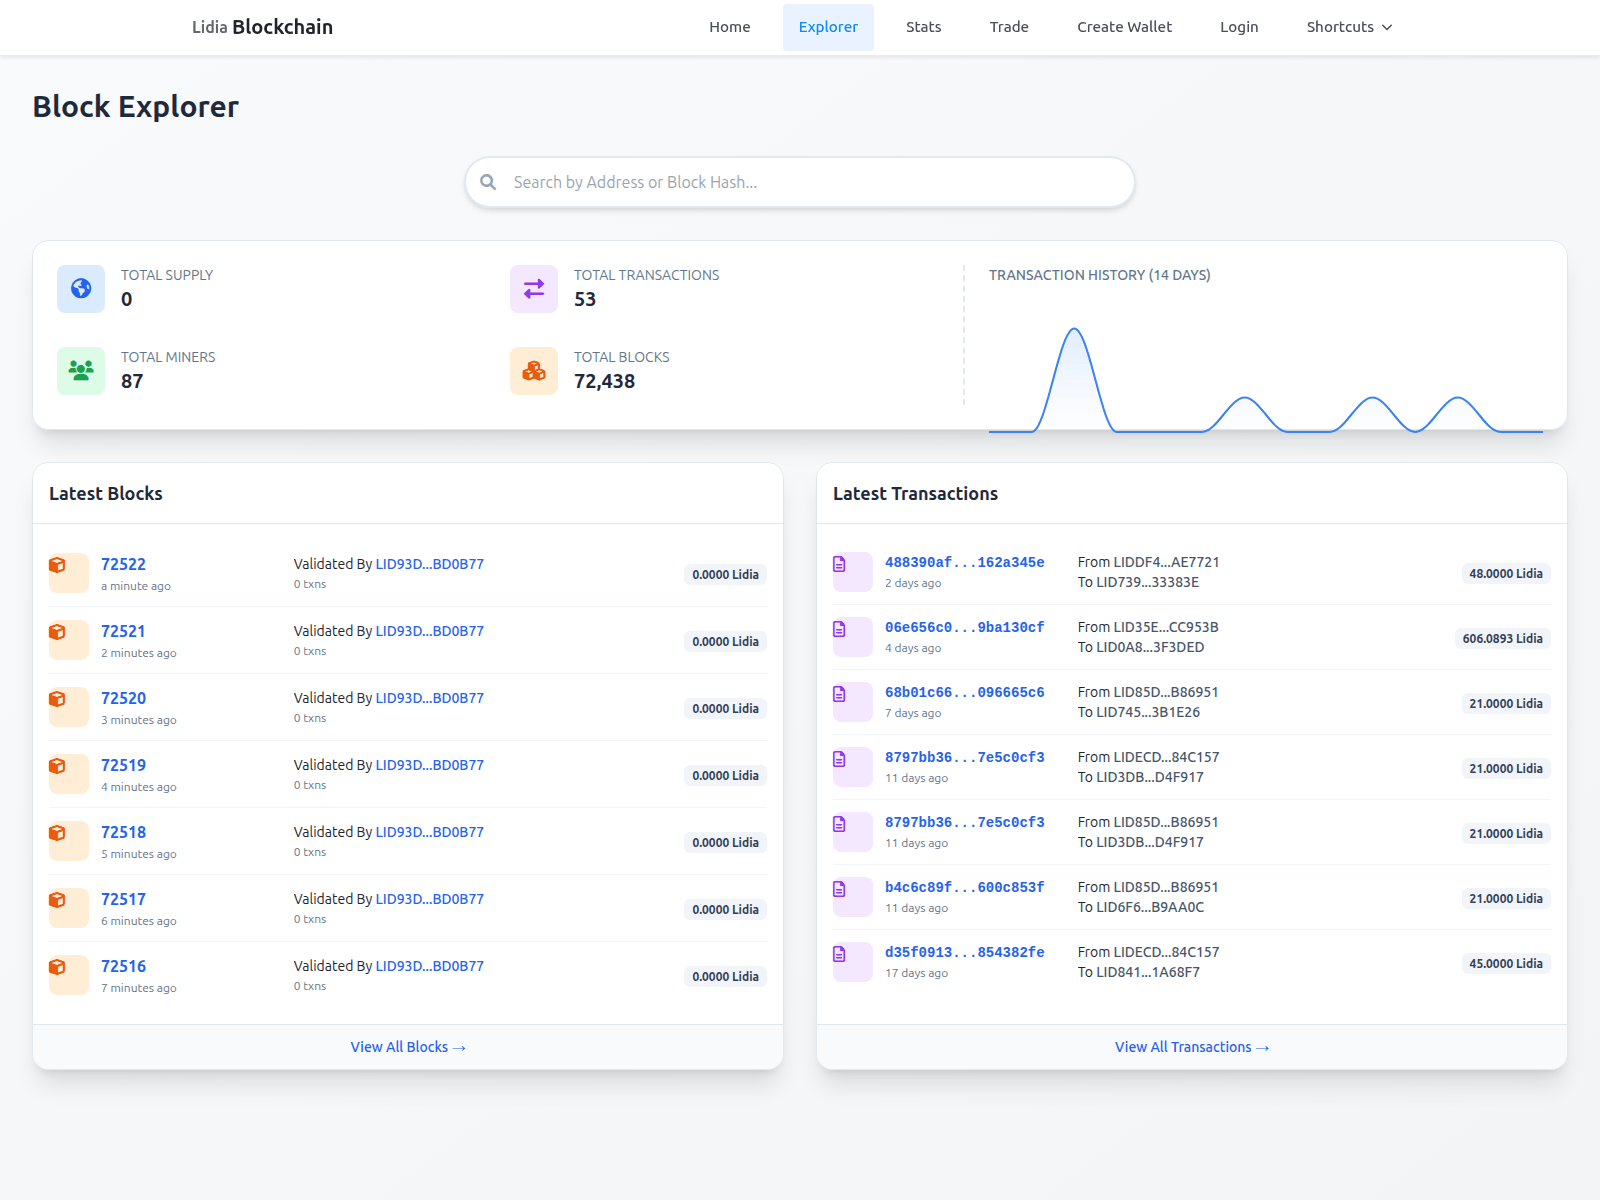Open block 72520
Screen dimensions: 1600x1200
click(123, 698)
